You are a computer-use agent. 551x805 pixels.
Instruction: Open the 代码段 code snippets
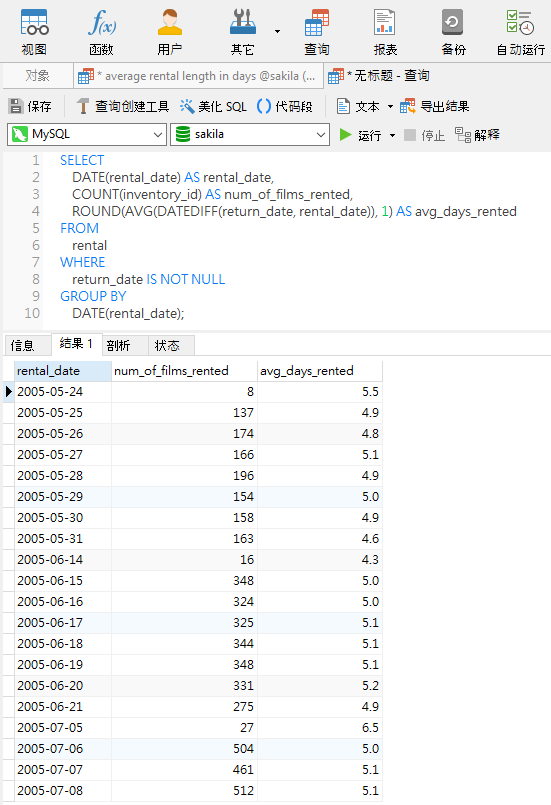click(x=284, y=106)
